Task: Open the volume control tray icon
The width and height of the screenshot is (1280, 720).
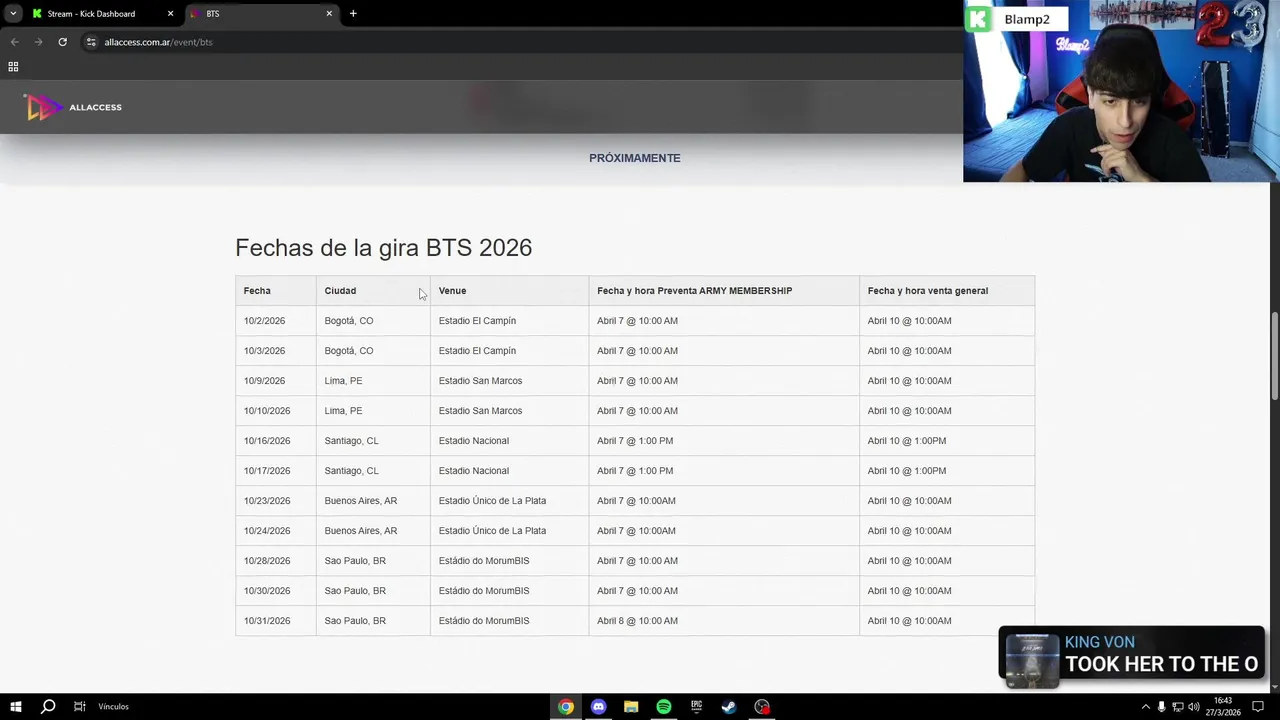Action: pos(1193,707)
